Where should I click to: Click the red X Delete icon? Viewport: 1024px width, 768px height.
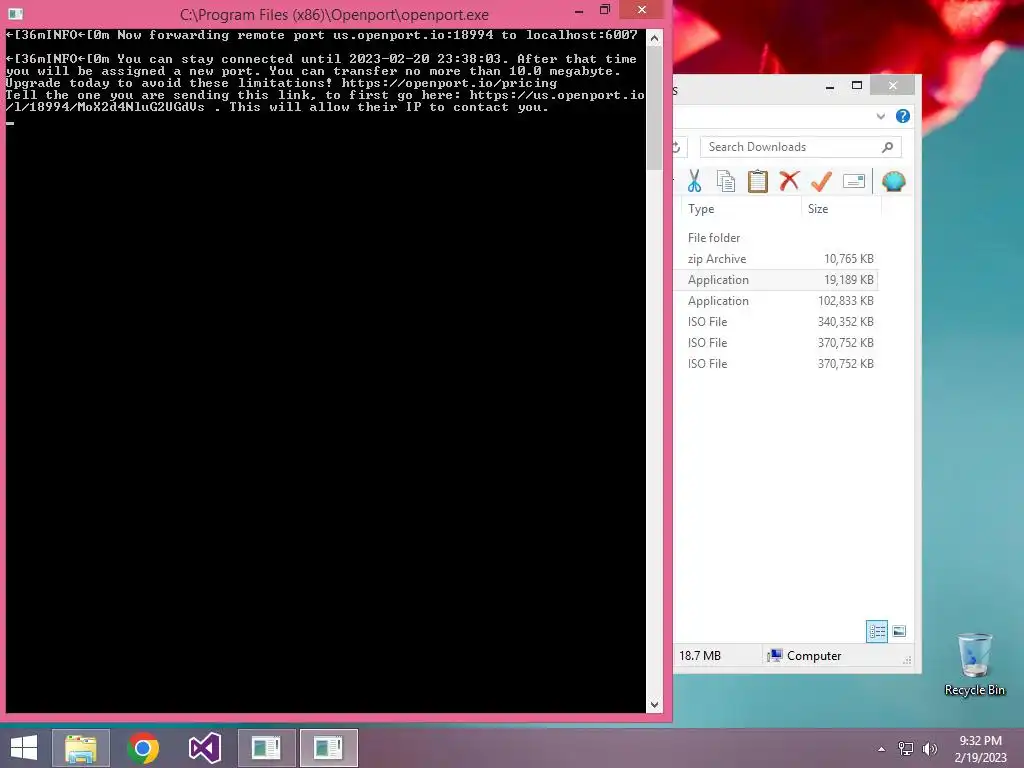pos(790,180)
